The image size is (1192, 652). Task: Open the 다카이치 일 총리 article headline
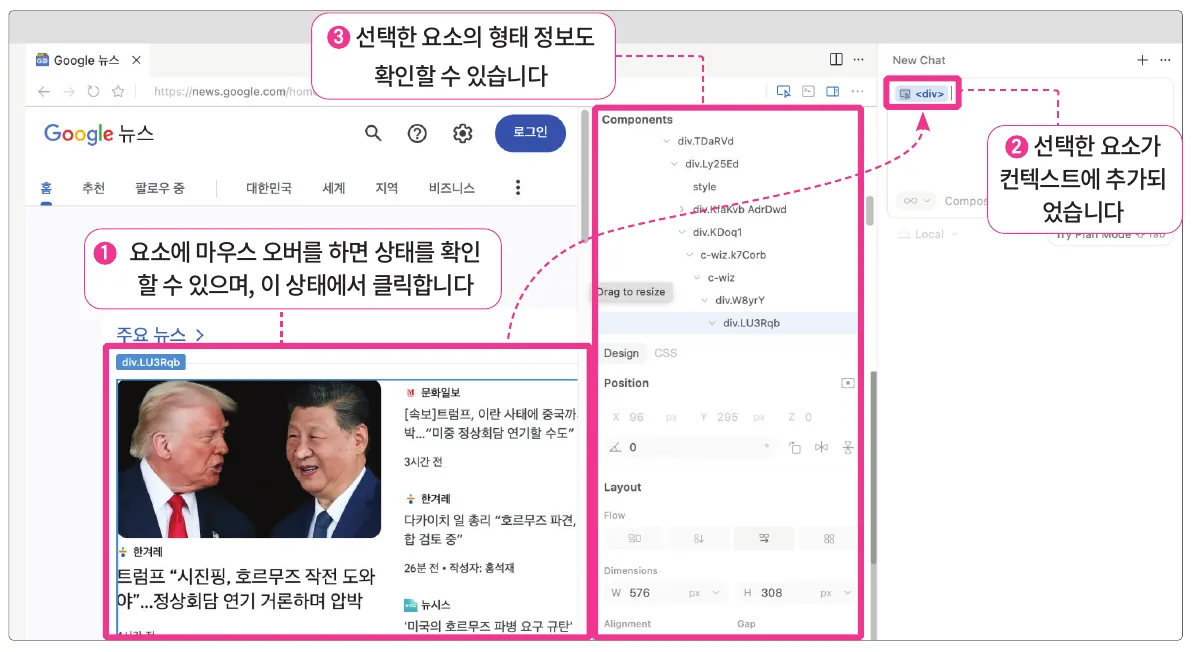pos(490,530)
